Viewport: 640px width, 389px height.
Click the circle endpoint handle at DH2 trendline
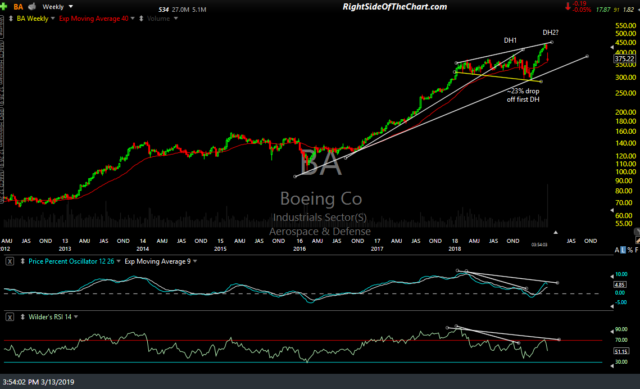pos(552,42)
